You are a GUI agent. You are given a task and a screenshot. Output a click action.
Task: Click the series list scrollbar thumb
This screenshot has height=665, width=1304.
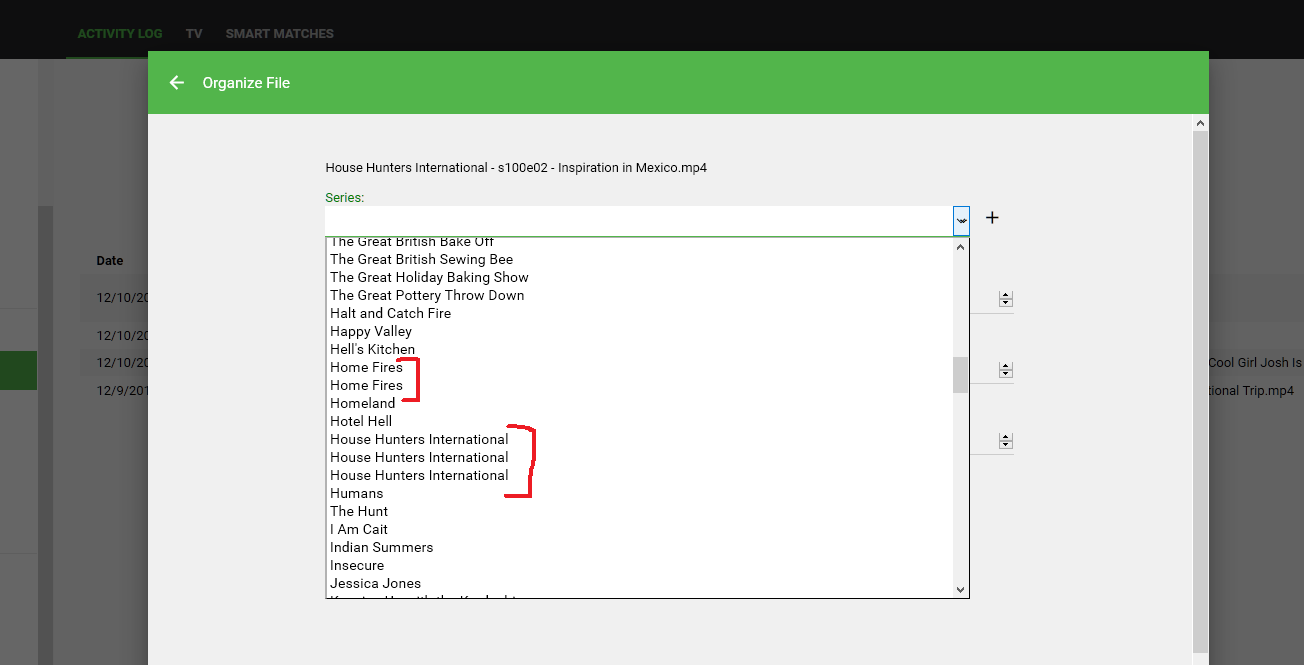pos(961,375)
